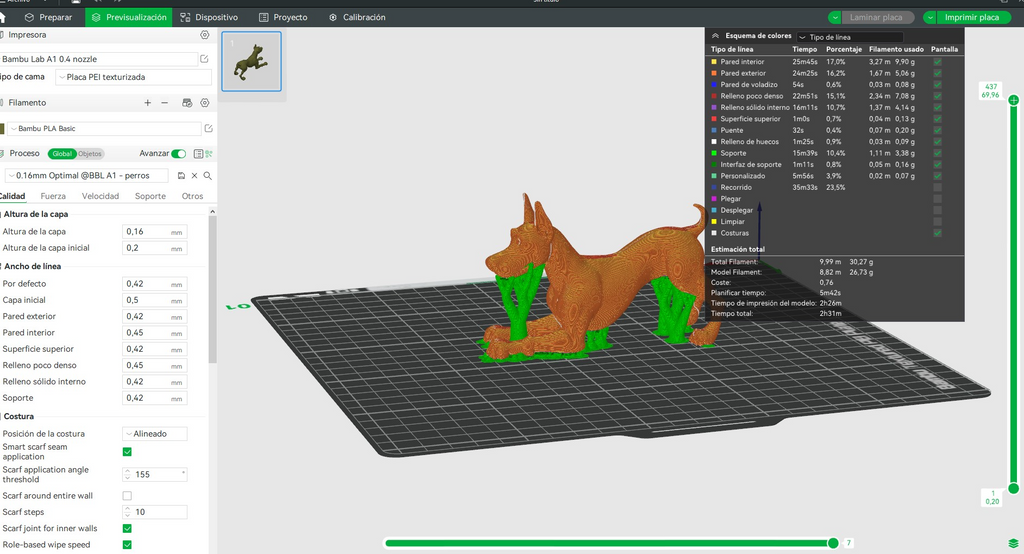Open dropdown arrow beside Imprimir placa
1024x554 pixels.
point(930,18)
